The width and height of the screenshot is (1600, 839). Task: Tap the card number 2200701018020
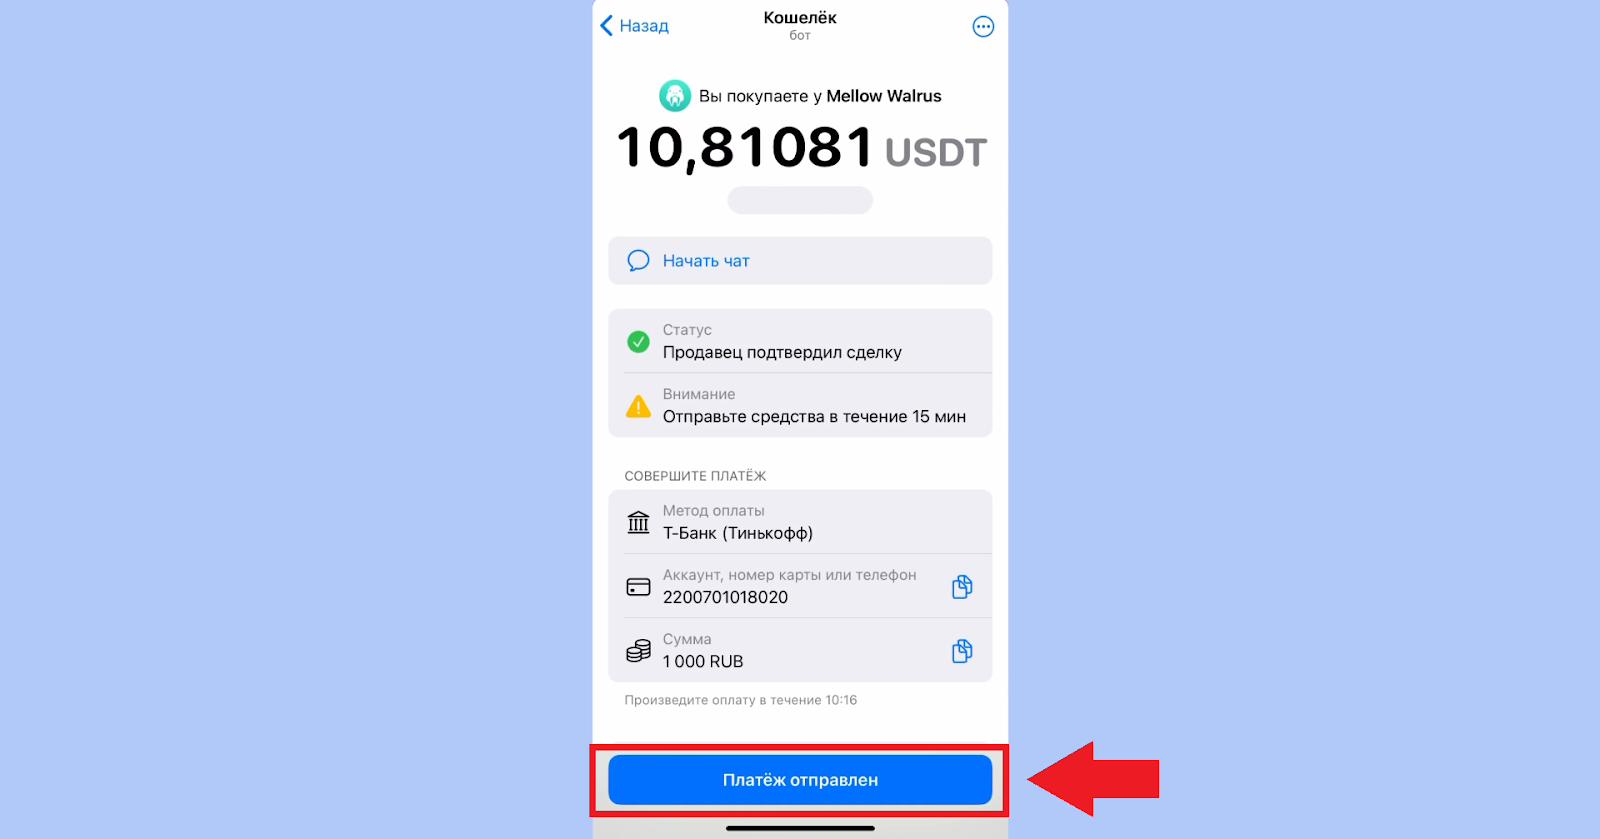coord(725,597)
